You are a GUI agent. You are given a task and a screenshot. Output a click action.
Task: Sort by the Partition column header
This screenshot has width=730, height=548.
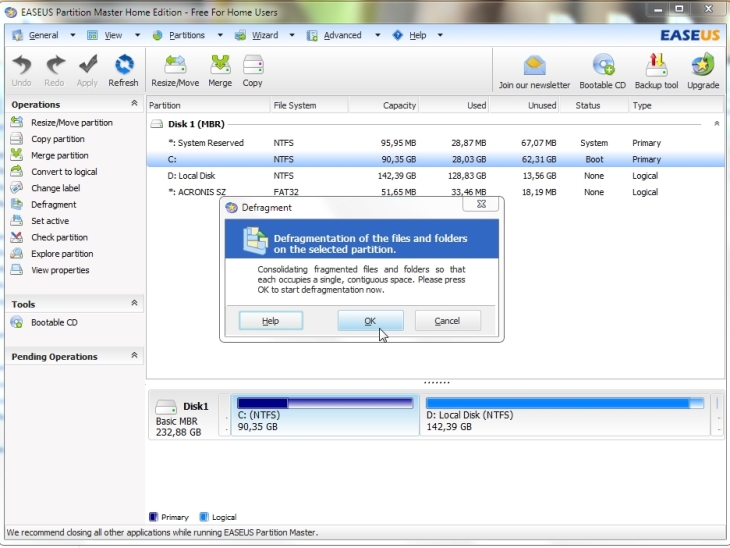tap(208, 105)
